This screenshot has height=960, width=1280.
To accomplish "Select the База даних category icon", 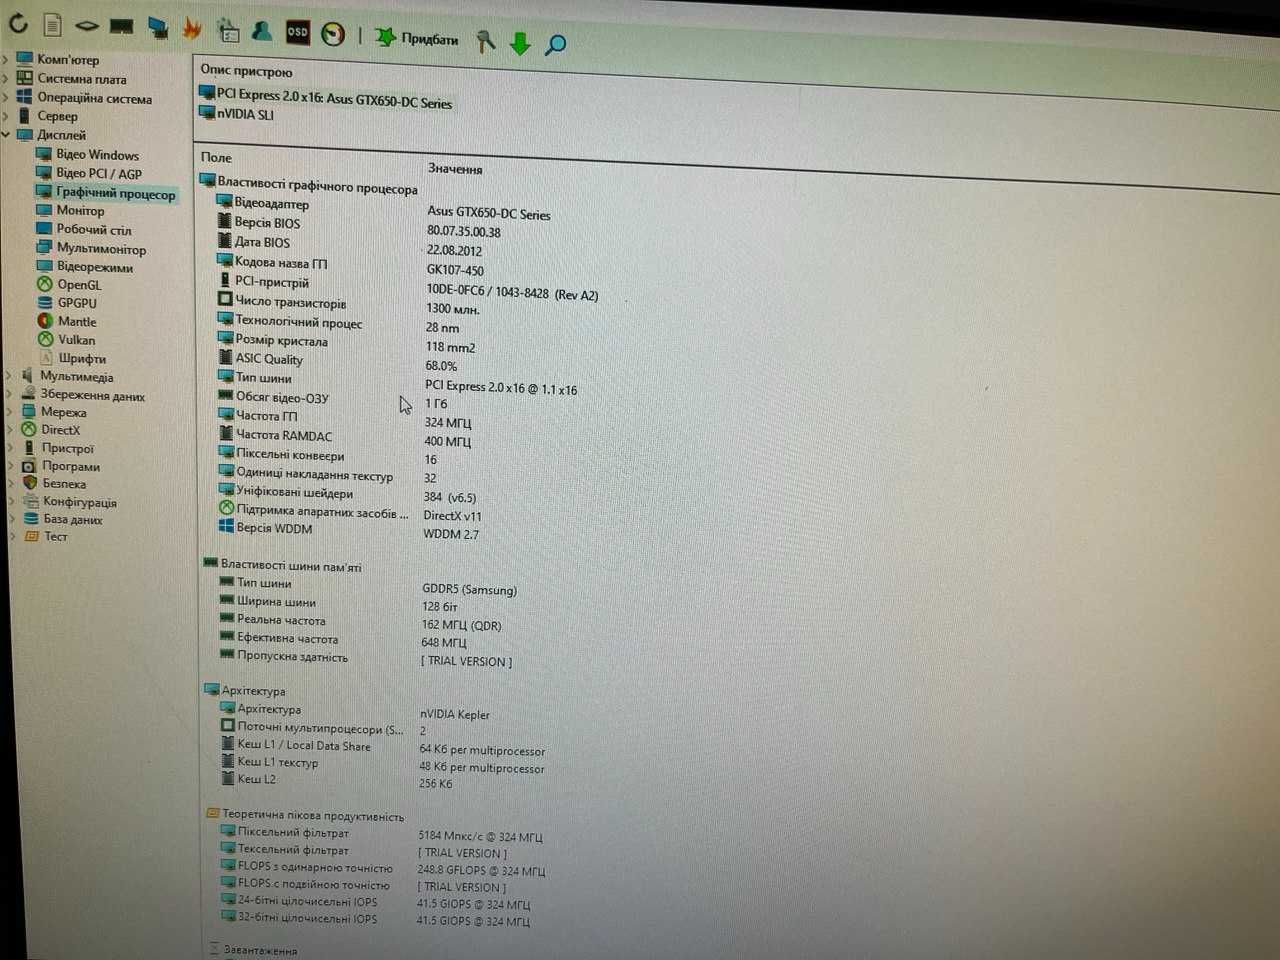I will coord(31,518).
